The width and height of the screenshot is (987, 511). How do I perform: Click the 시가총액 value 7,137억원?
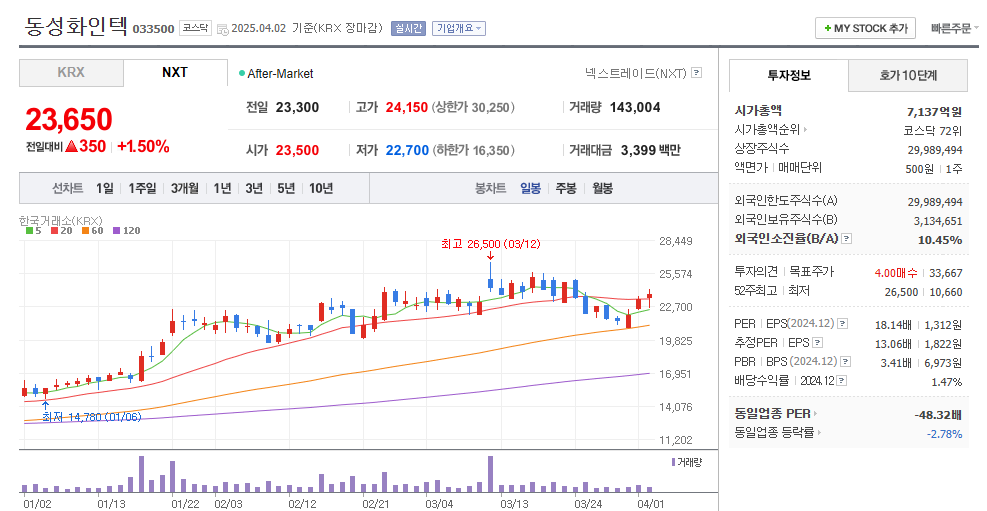click(x=935, y=112)
